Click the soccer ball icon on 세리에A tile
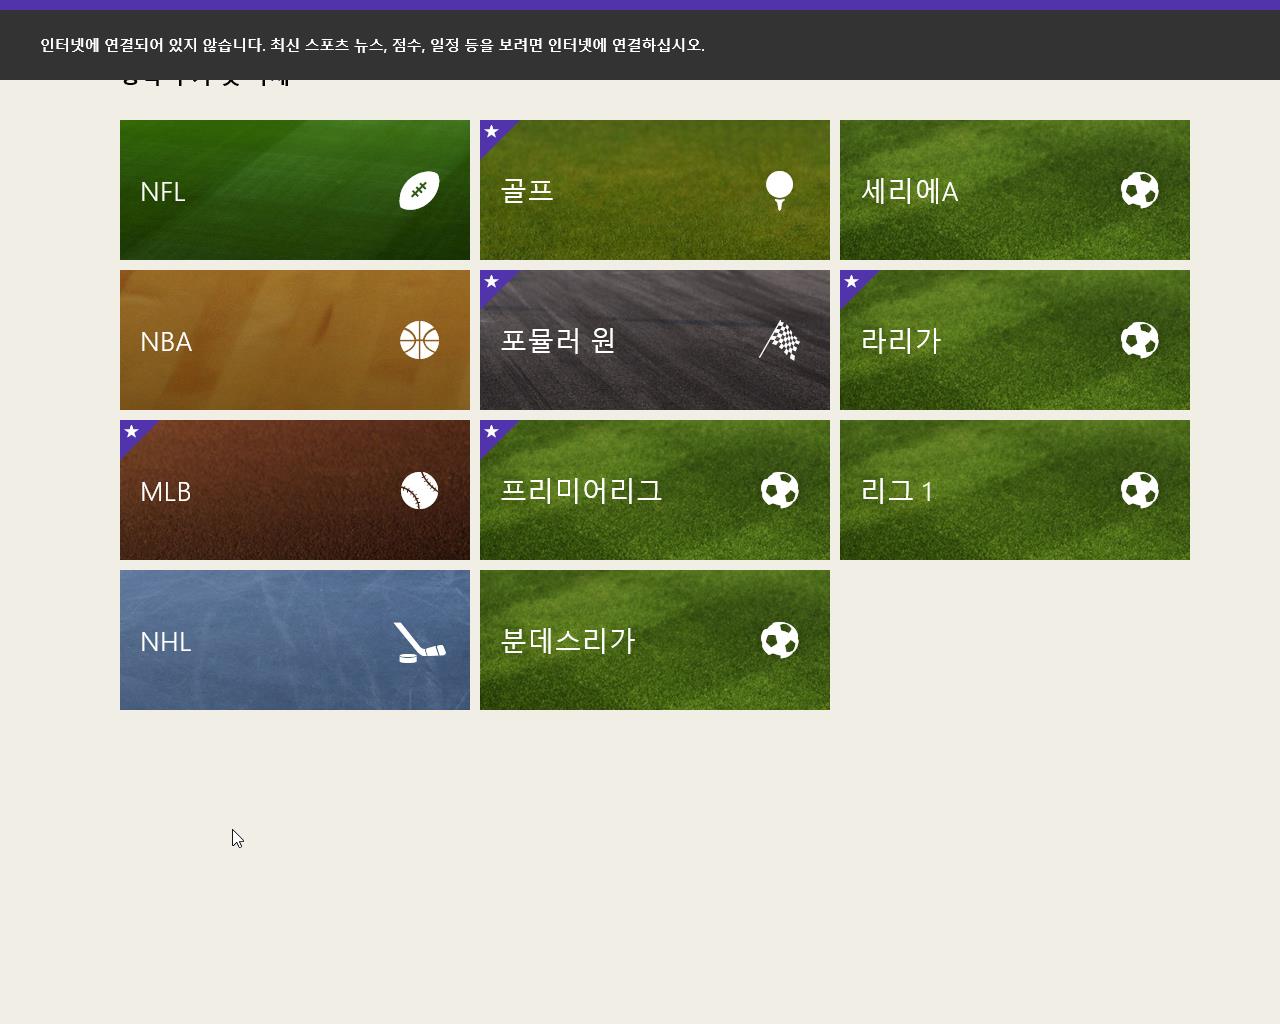1280x1024 pixels. tap(1139, 190)
